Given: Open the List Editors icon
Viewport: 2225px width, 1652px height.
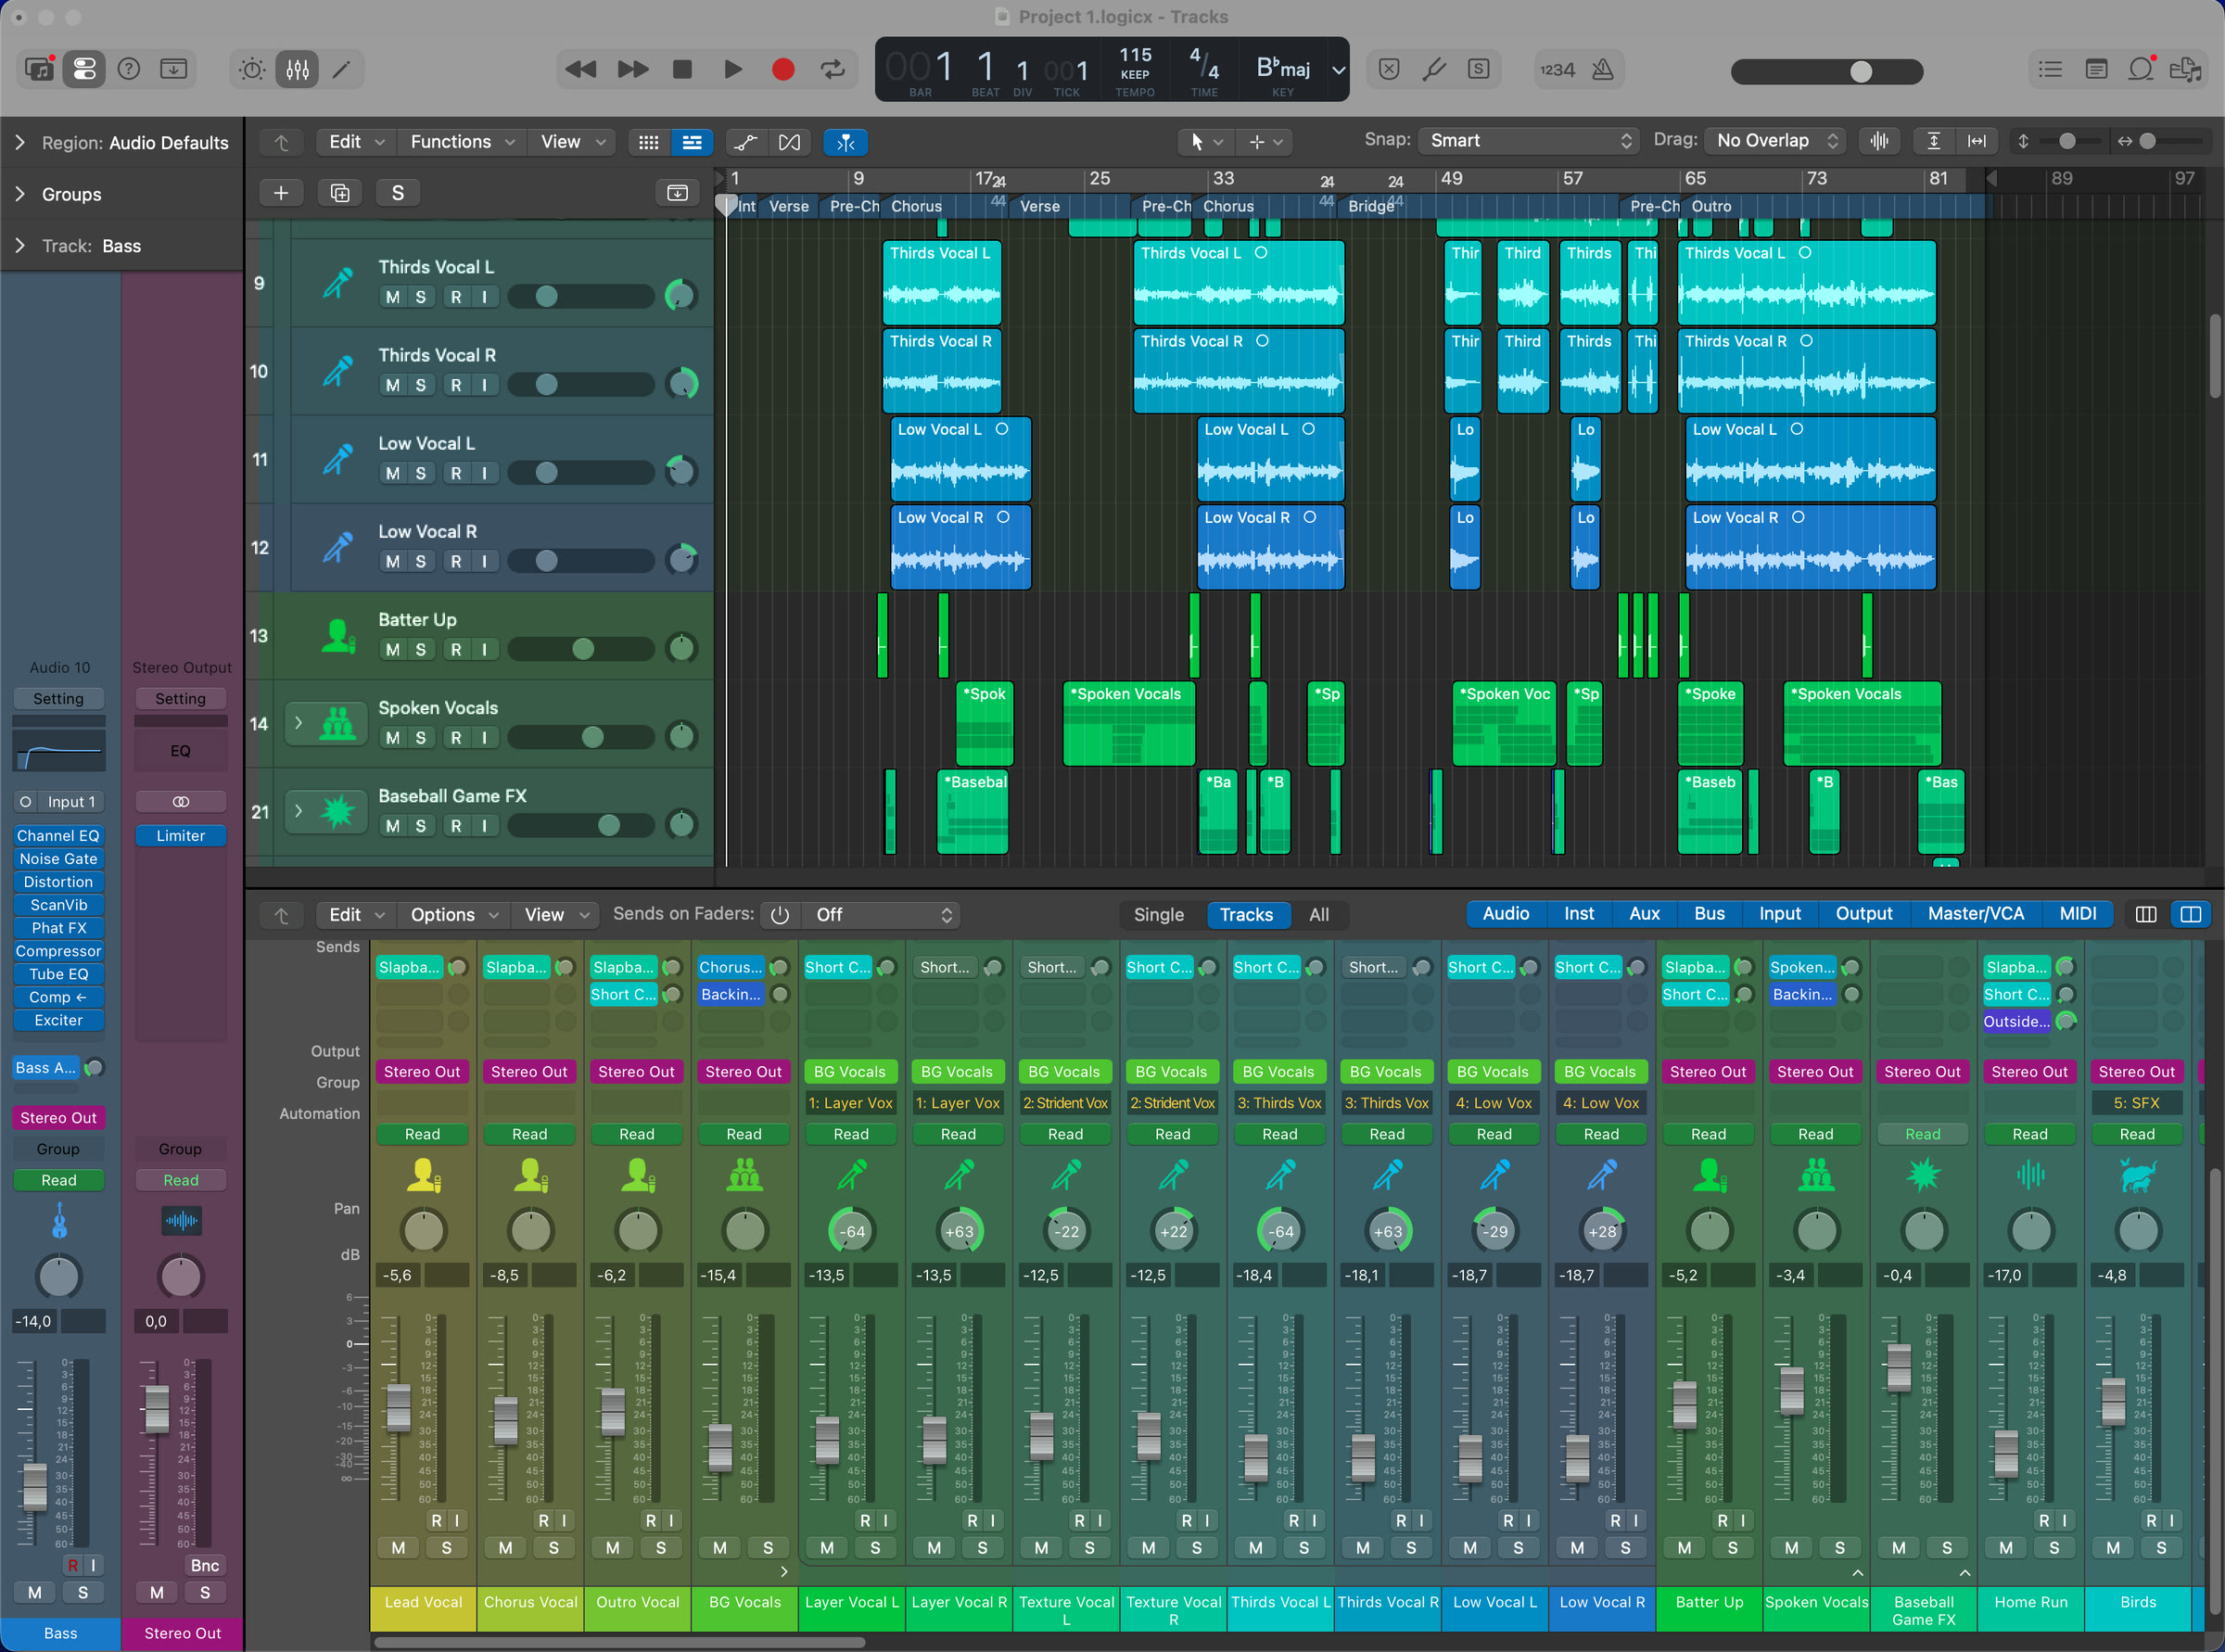Looking at the screenshot, I should 2050,69.
